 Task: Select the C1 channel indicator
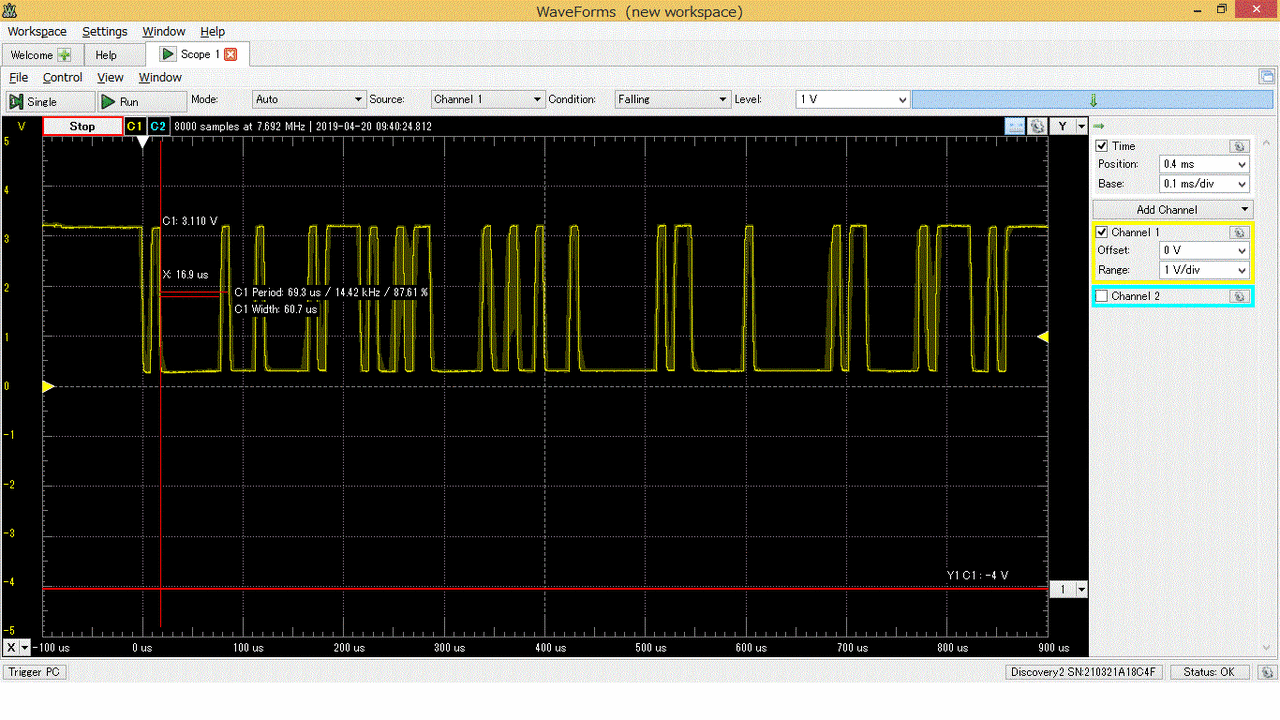[135, 126]
